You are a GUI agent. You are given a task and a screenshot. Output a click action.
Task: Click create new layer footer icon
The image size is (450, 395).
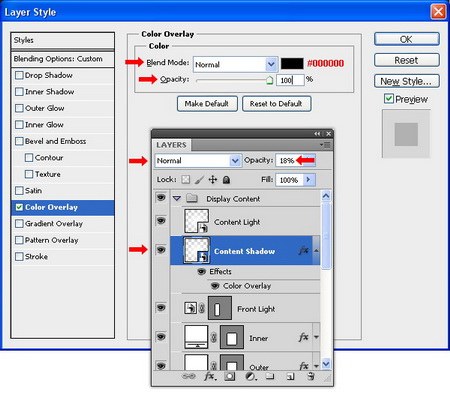(x=290, y=377)
